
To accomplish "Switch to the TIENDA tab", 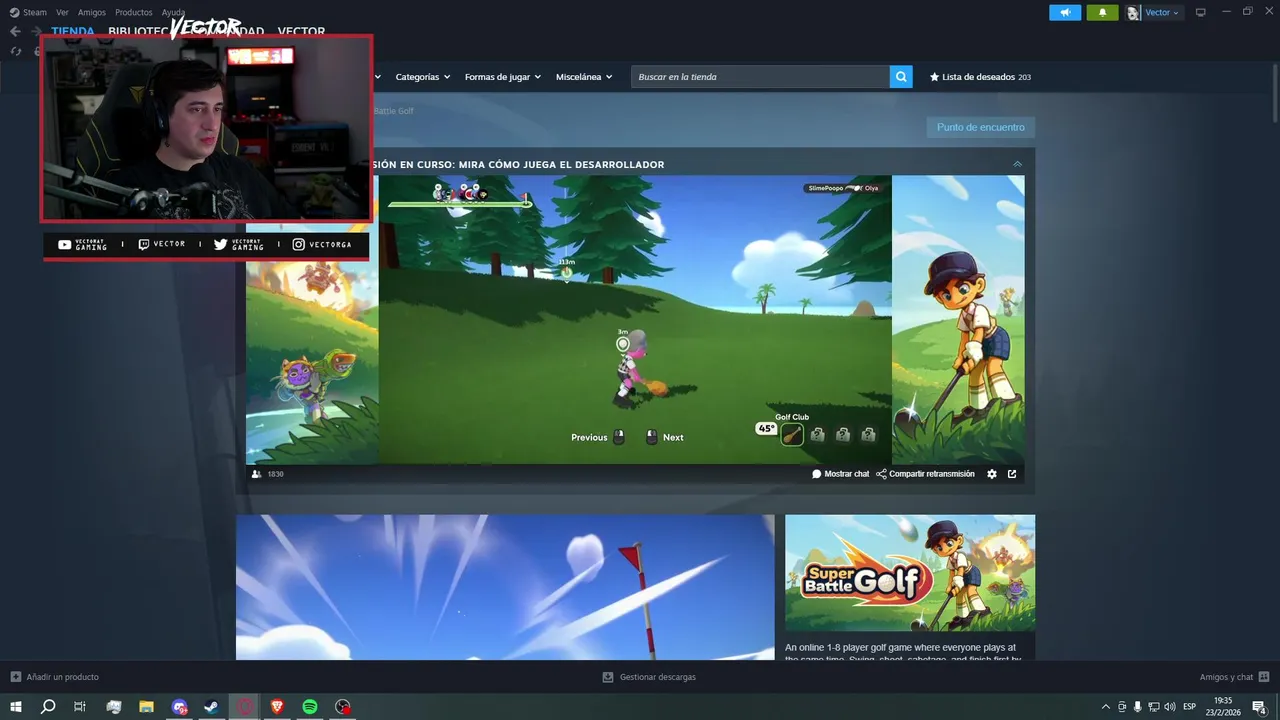I will 73,31.
